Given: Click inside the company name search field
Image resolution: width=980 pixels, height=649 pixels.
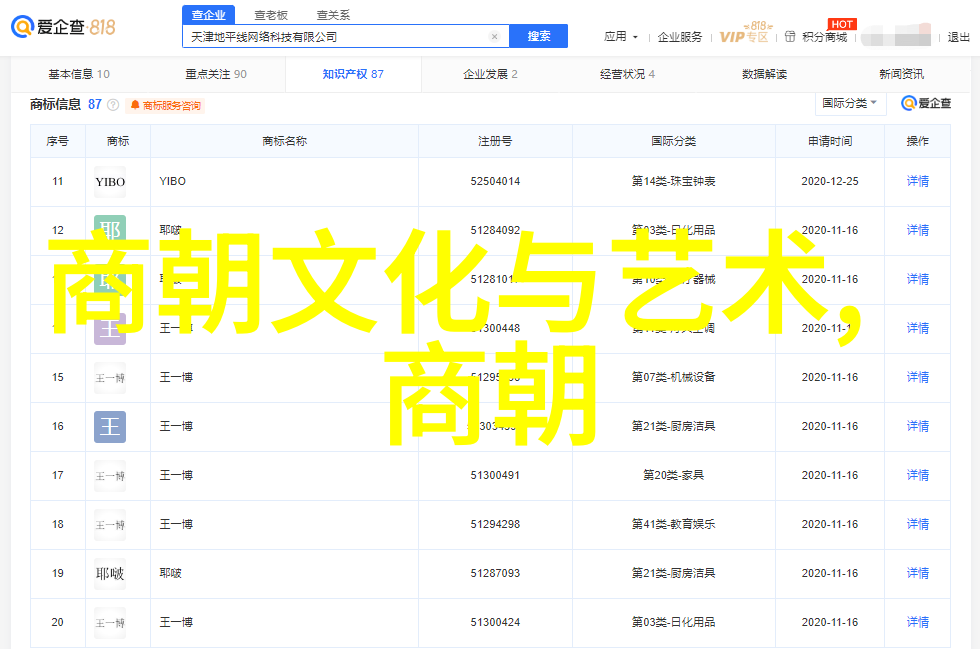Looking at the screenshot, I should point(335,37).
